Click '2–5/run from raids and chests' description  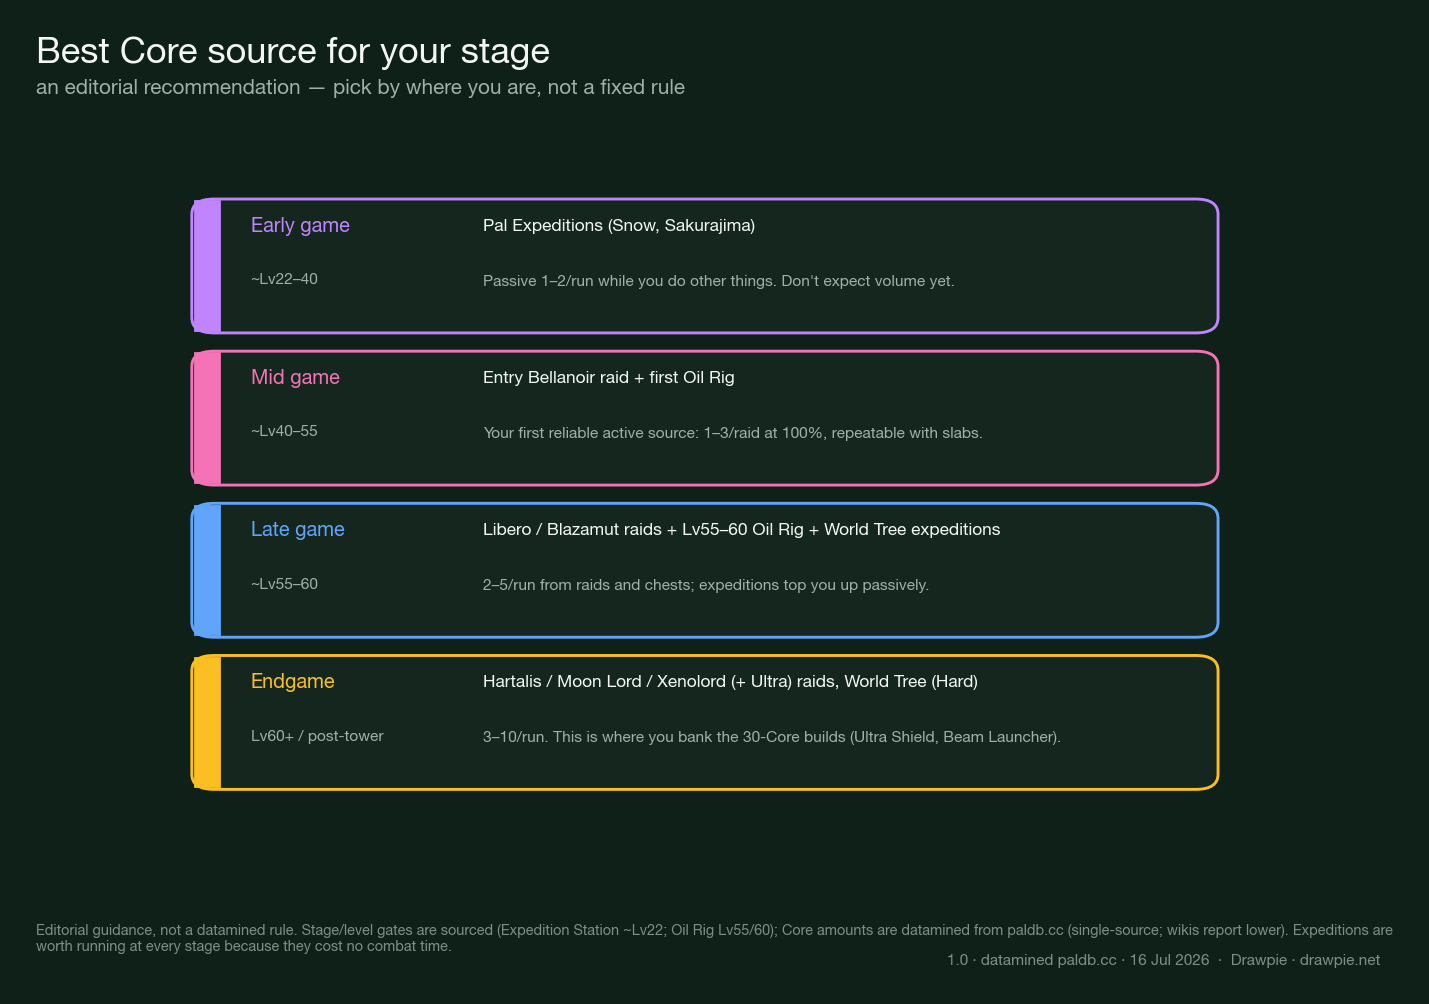(x=706, y=585)
